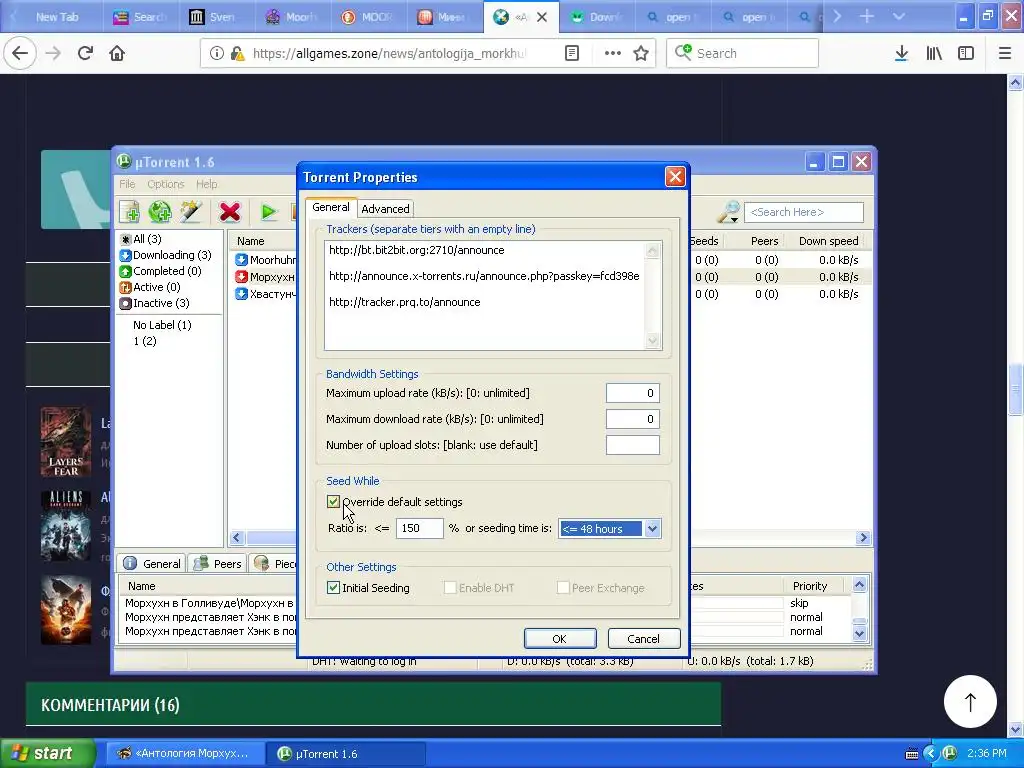Click the No Label (1) entry

162,325
